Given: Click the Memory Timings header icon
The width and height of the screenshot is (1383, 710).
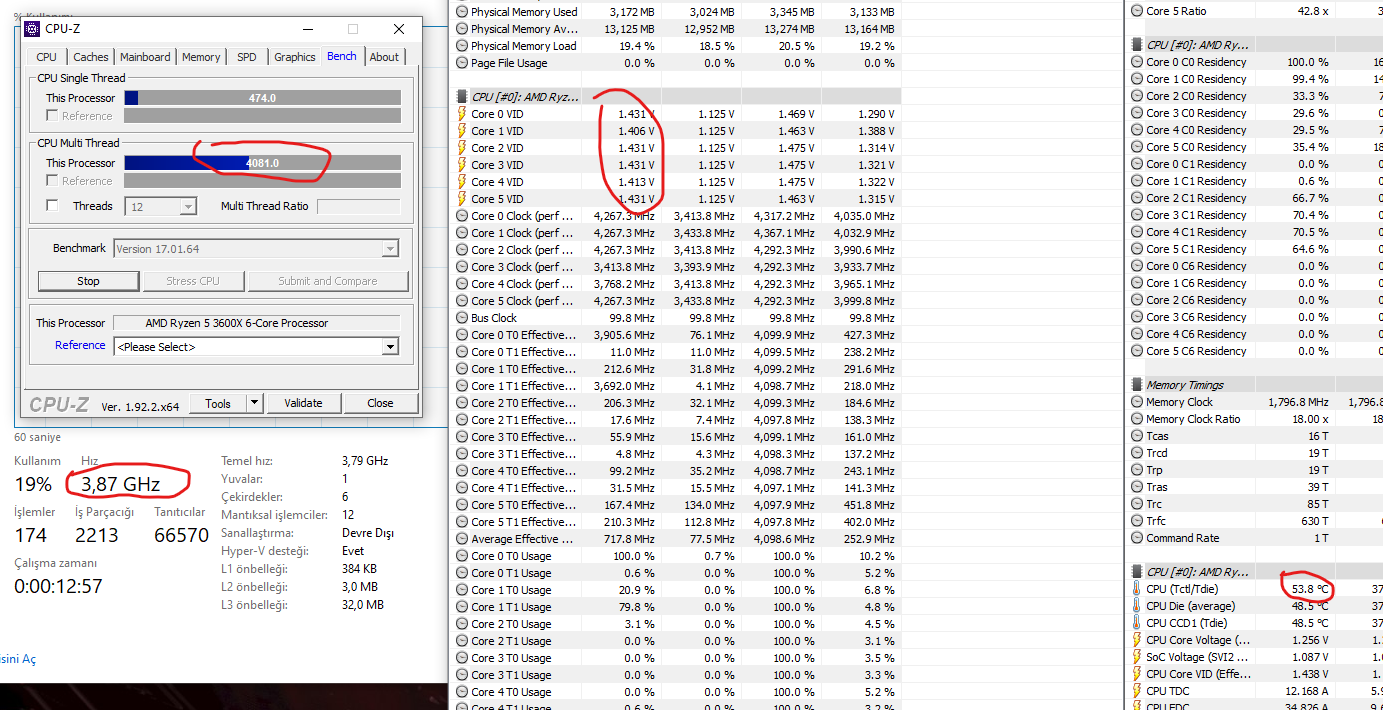Looking at the screenshot, I should [x=1137, y=385].
